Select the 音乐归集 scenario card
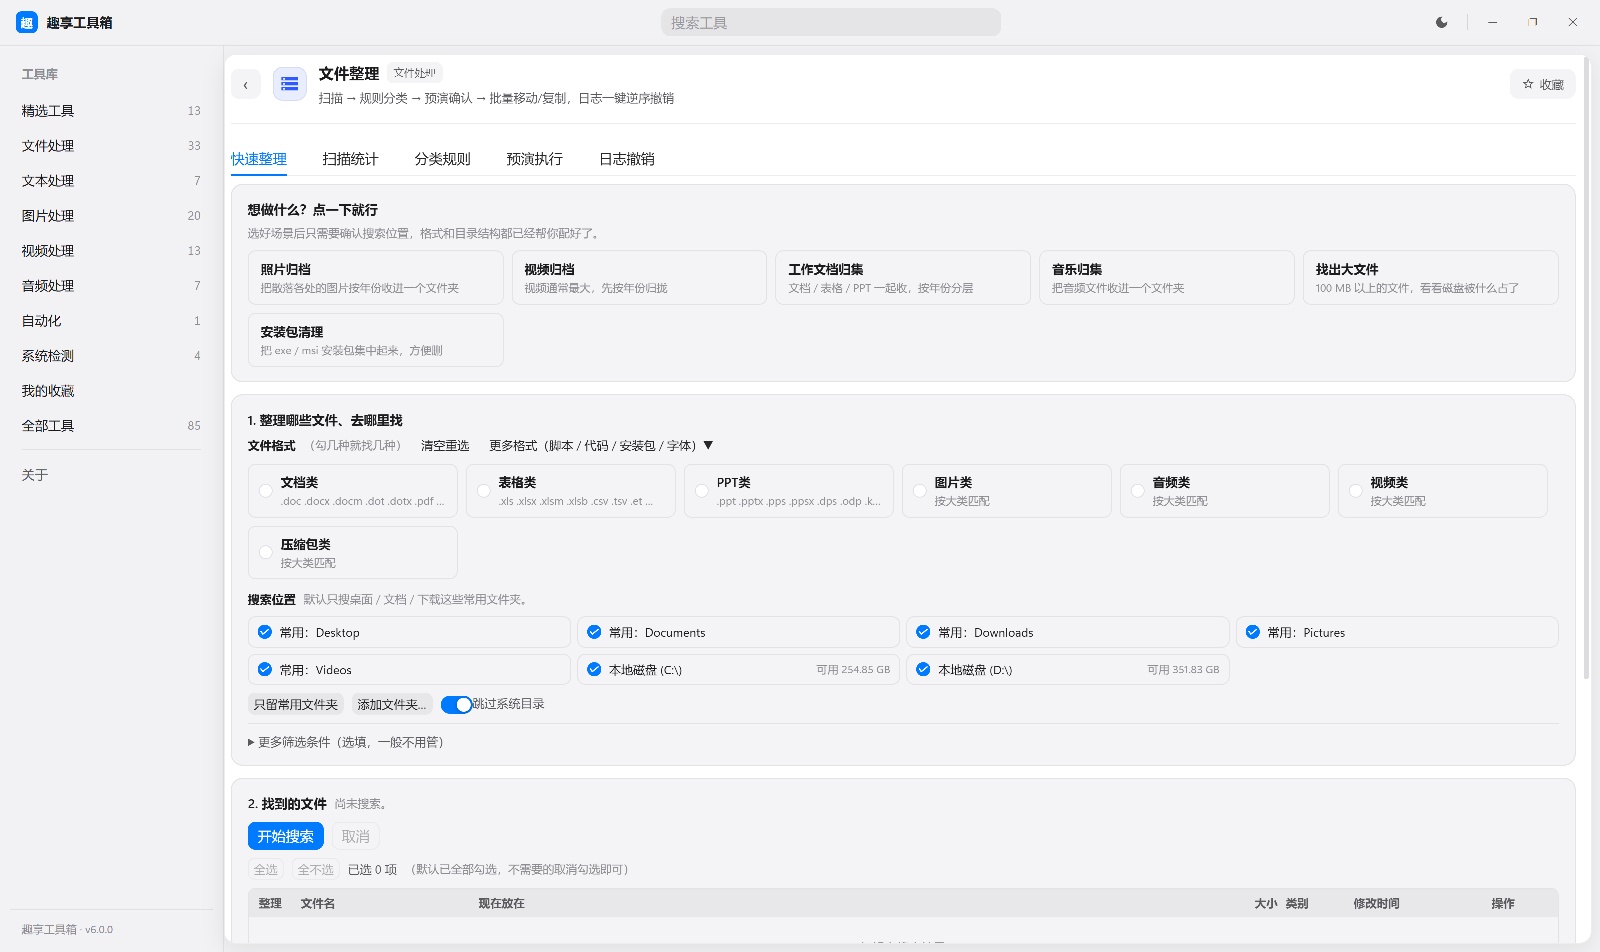The height and width of the screenshot is (952, 1600). (x=1167, y=277)
